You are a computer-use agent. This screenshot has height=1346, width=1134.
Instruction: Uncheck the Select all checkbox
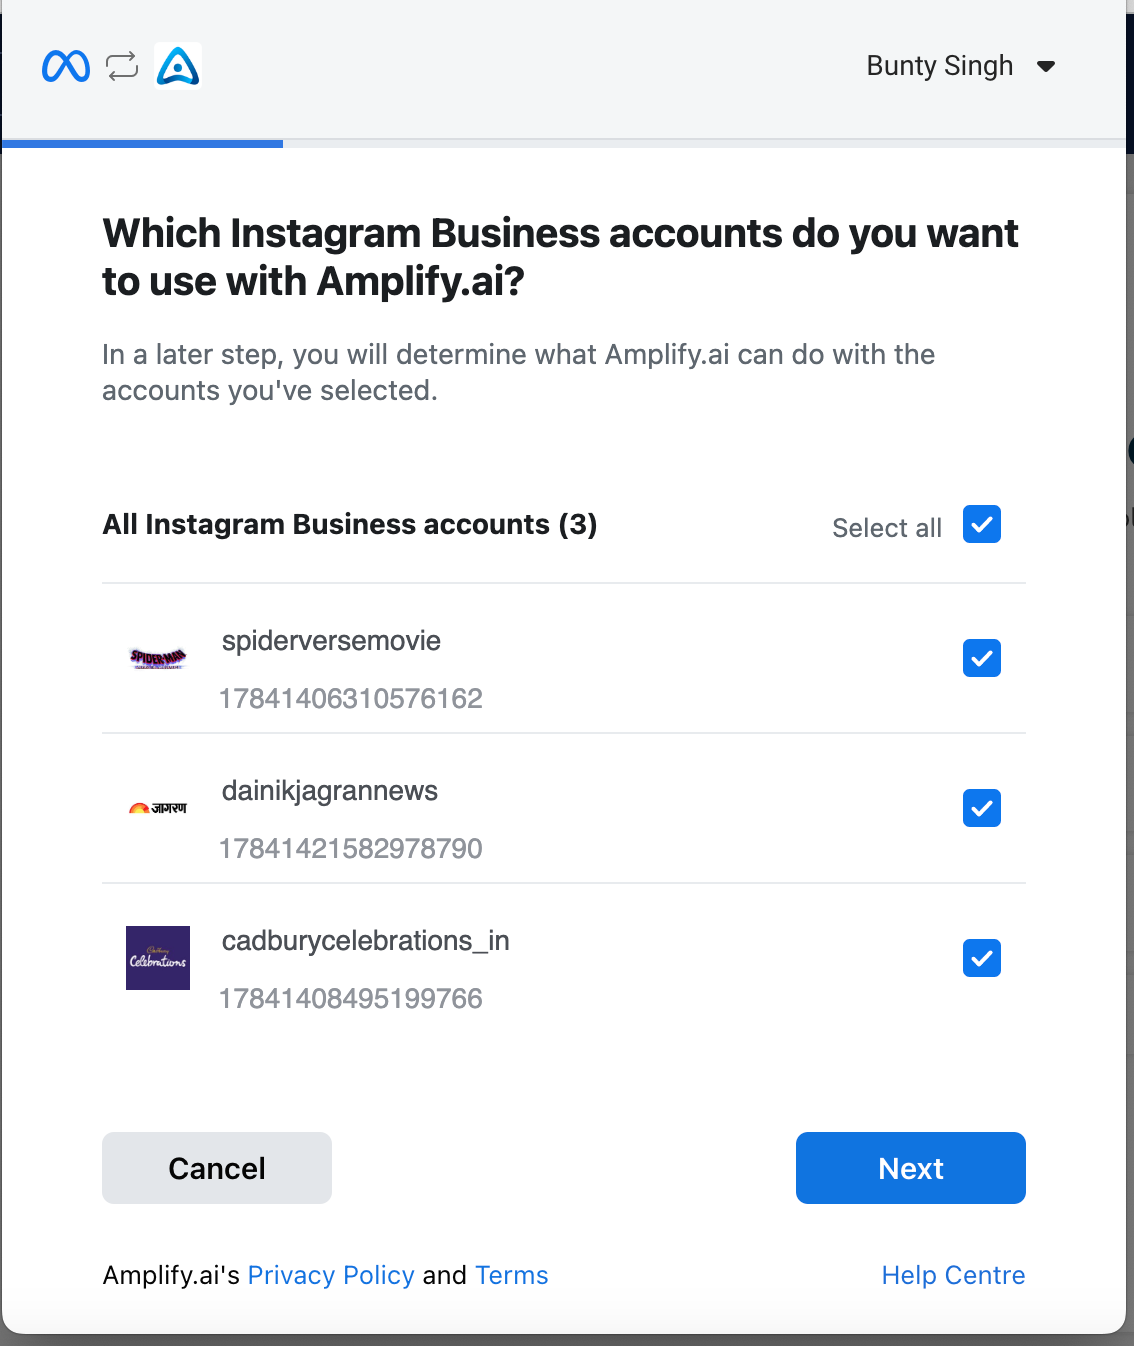pos(982,524)
